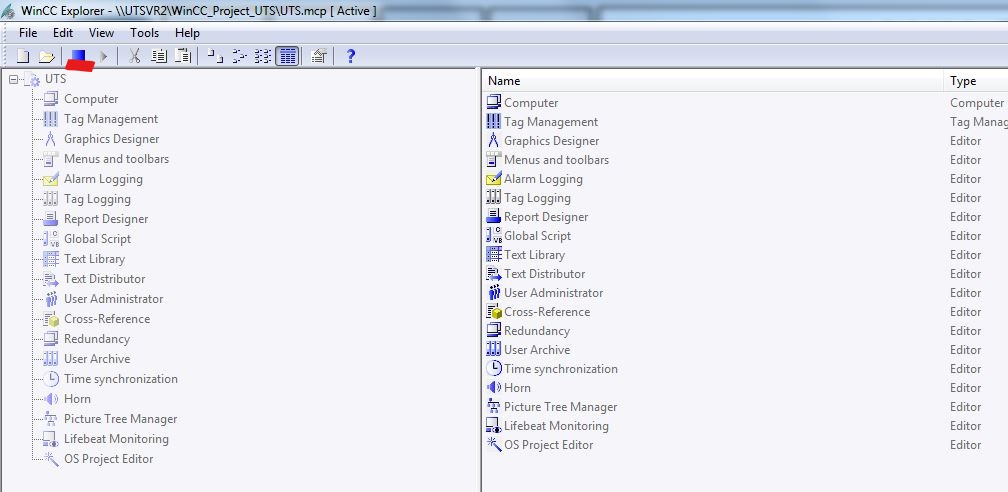Click the Copy toolbar icon
The height and width of the screenshot is (492, 1008).
tap(159, 57)
